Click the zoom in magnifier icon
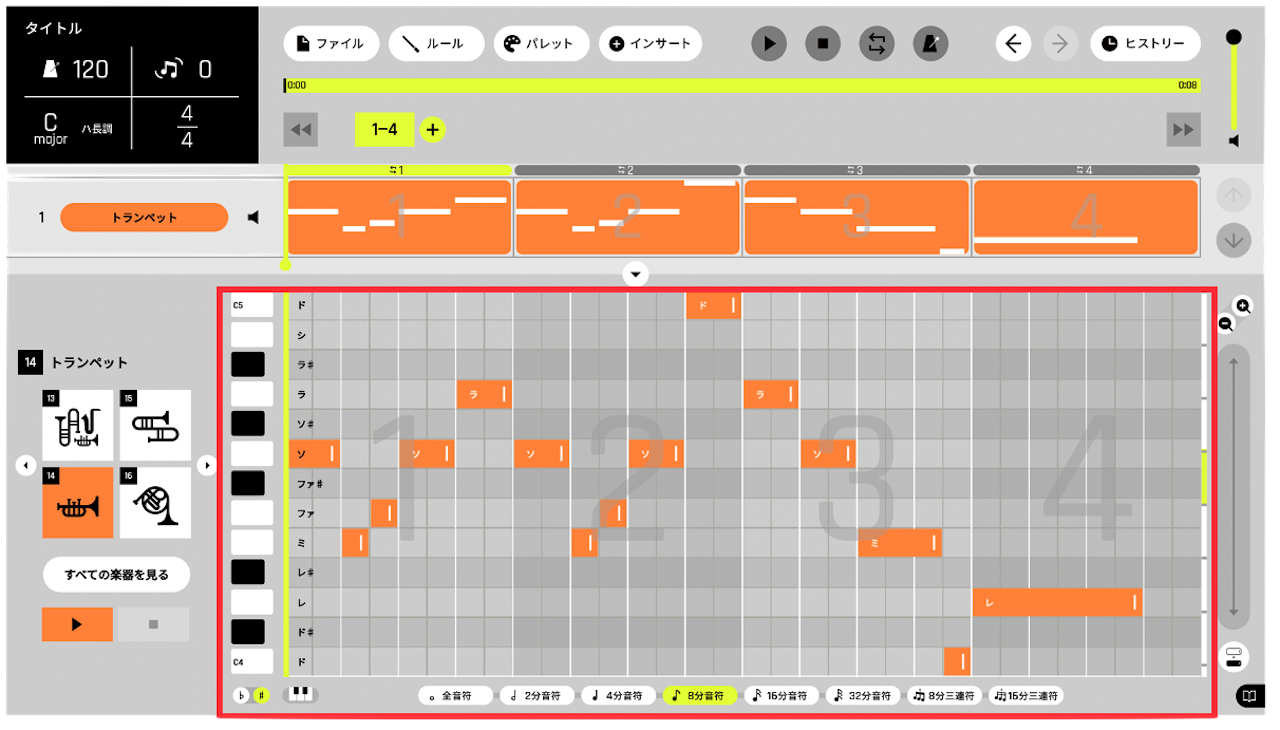Screen dimensions: 1280x730 coord(1242,306)
